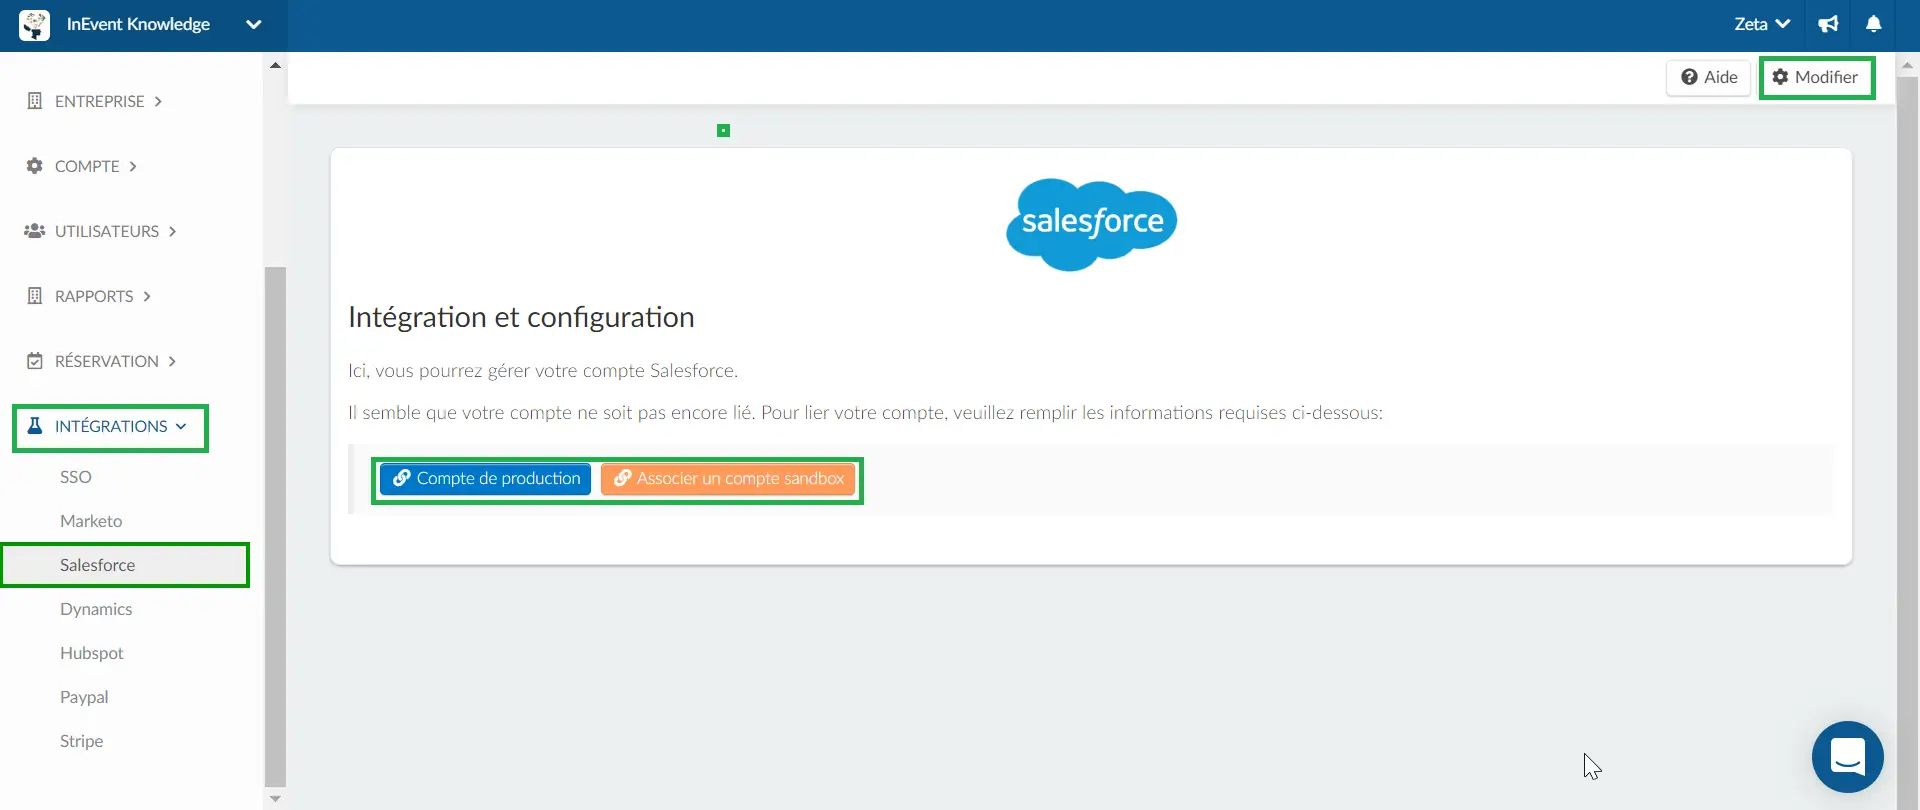The image size is (1920, 810).
Task: Click the Aide help button
Action: coord(1708,77)
